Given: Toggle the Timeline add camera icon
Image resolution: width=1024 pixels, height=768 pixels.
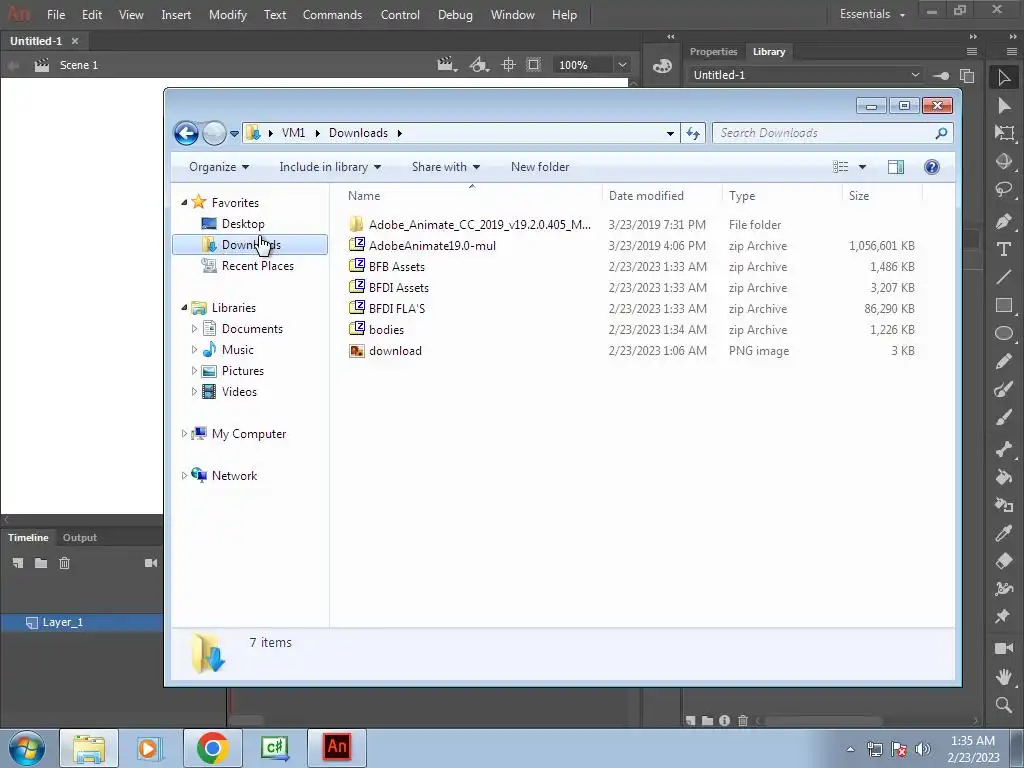Looking at the screenshot, I should click(151, 563).
